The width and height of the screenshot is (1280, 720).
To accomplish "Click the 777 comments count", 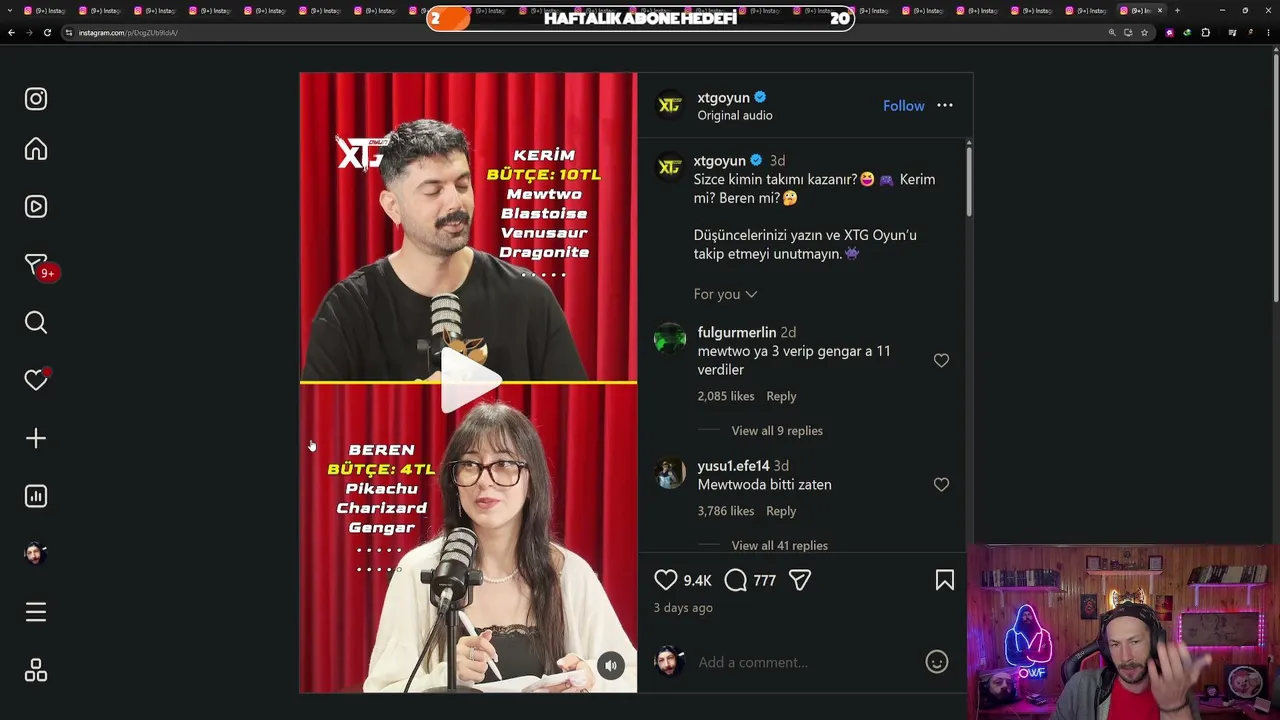I will point(765,580).
